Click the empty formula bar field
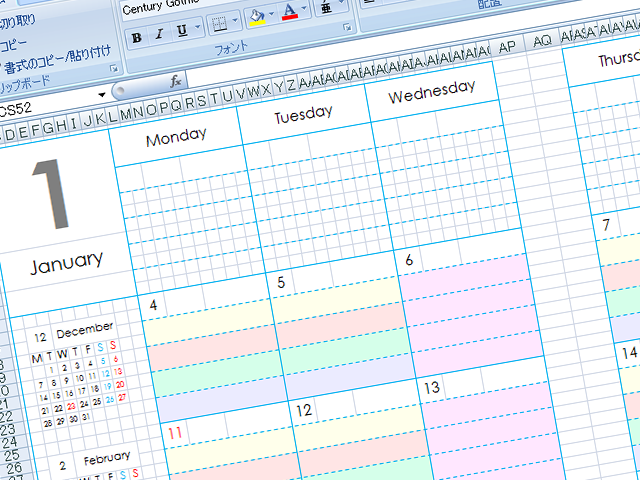 tap(367, 53)
